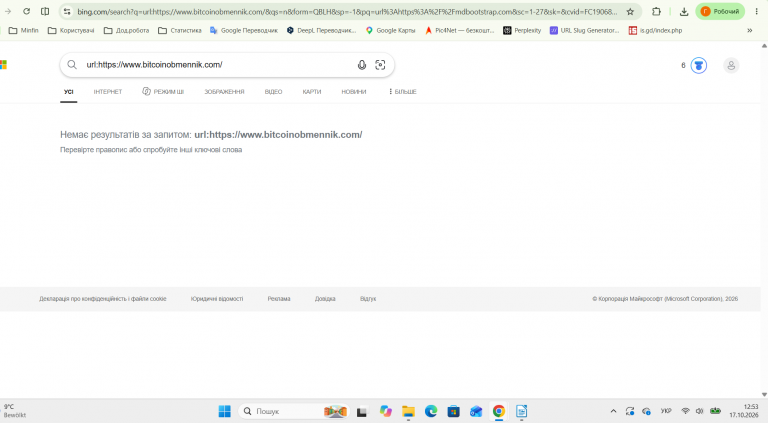
Task: Reload the page with the refresh icon
Action: tap(26, 11)
